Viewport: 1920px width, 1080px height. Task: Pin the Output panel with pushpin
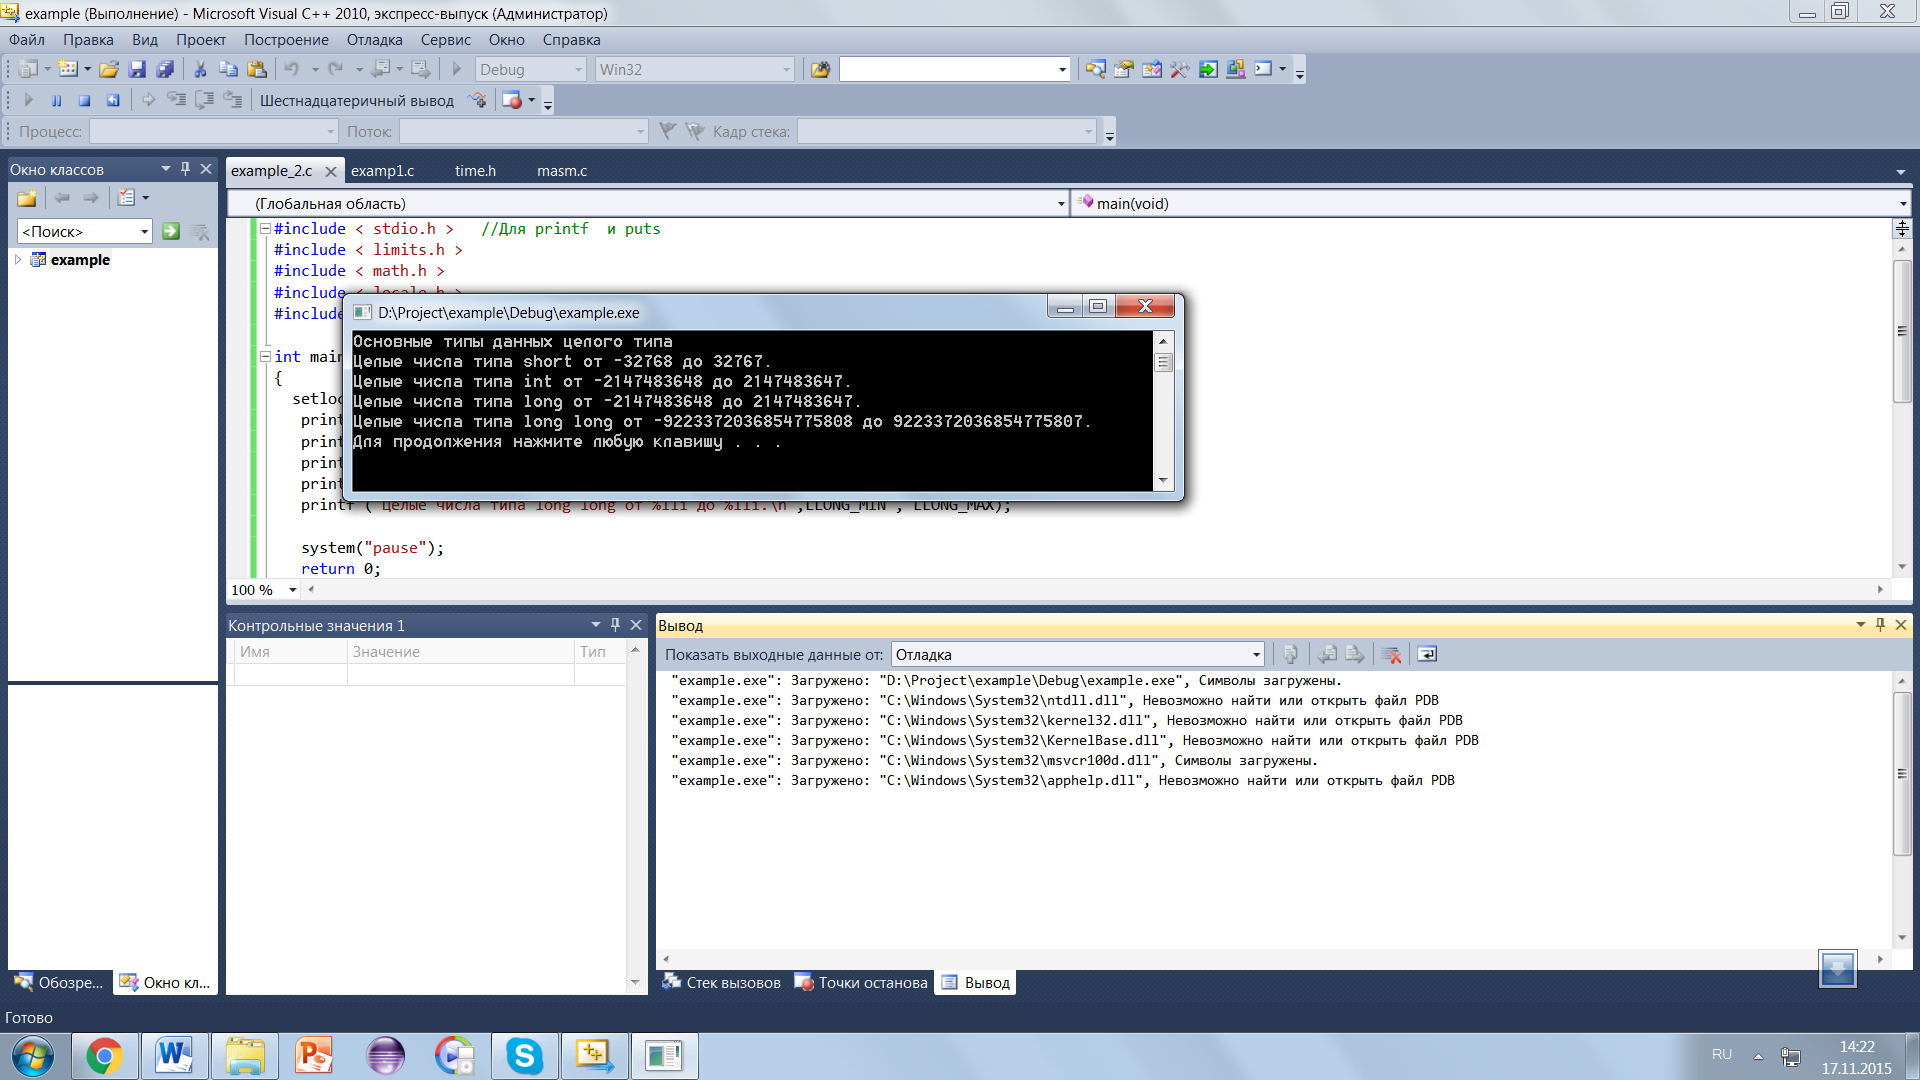coord(1880,625)
